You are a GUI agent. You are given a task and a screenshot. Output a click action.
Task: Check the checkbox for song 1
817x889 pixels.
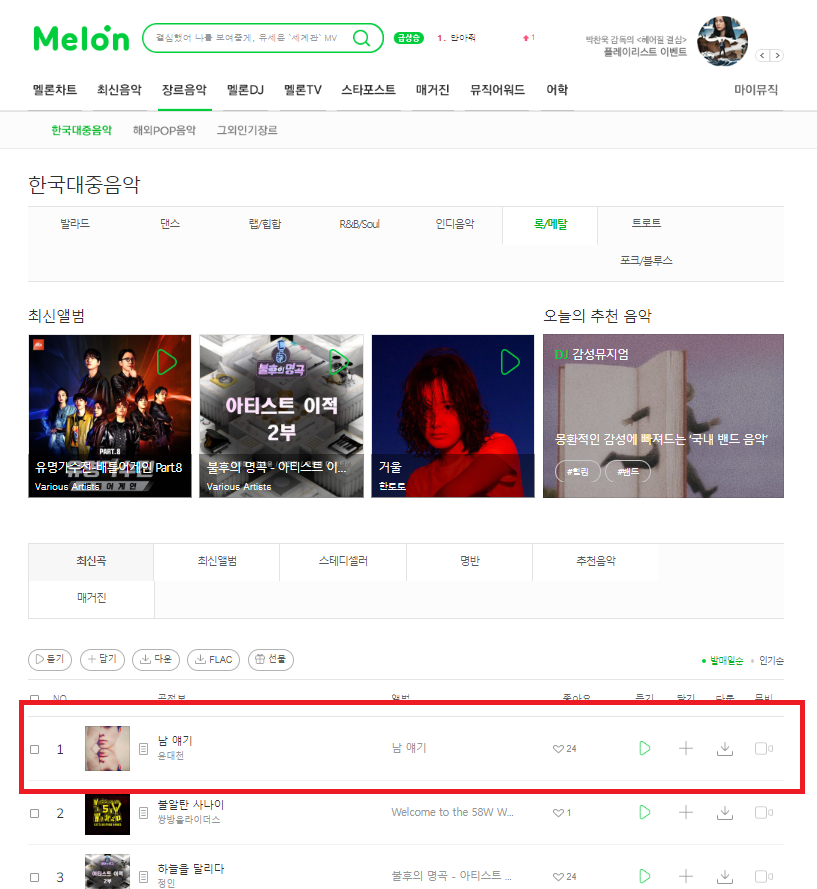(x=35, y=750)
